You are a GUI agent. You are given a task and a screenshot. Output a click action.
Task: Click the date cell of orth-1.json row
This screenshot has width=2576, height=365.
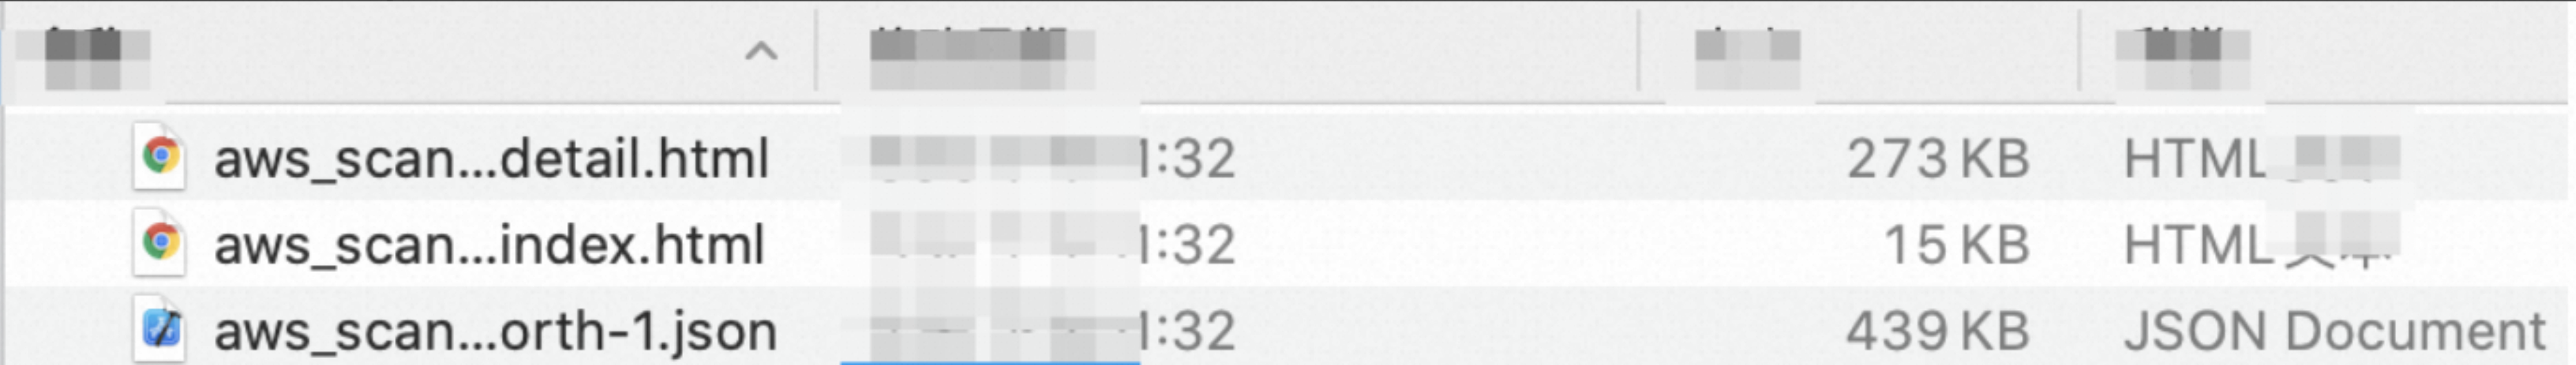pos(1053,331)
